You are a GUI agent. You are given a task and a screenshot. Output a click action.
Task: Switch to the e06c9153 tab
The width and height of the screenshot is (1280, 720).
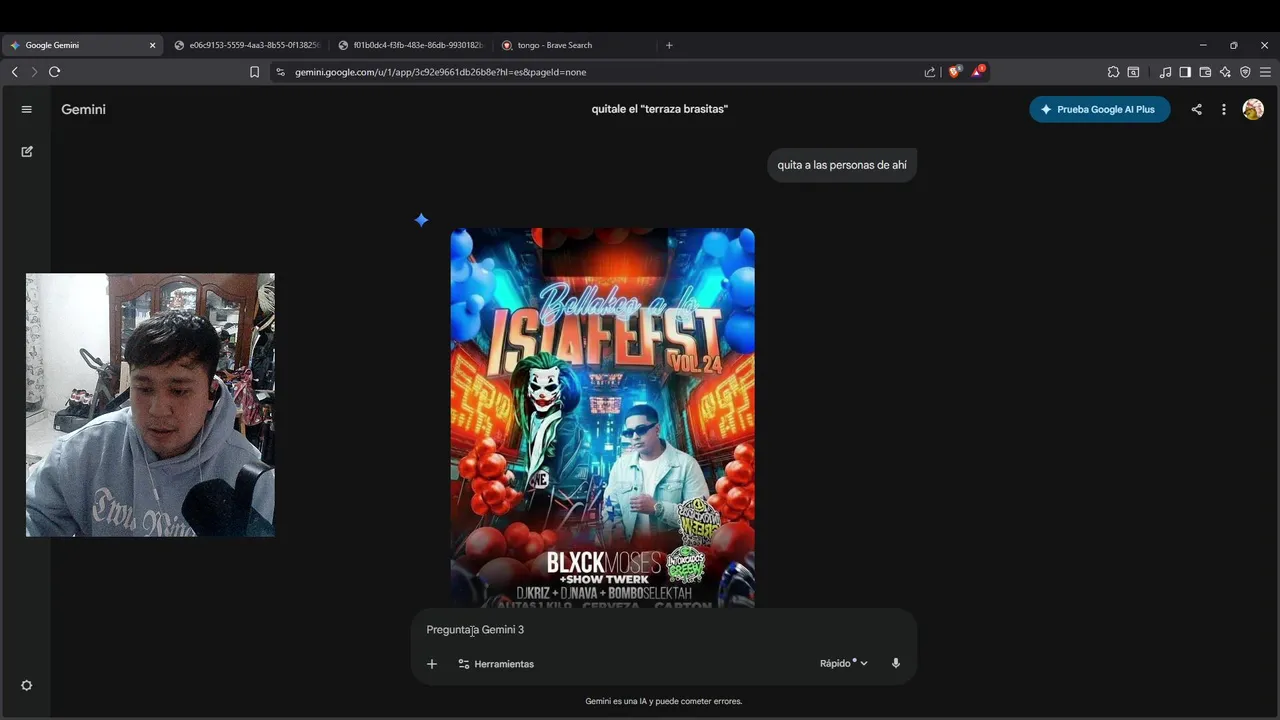point(246,45)
